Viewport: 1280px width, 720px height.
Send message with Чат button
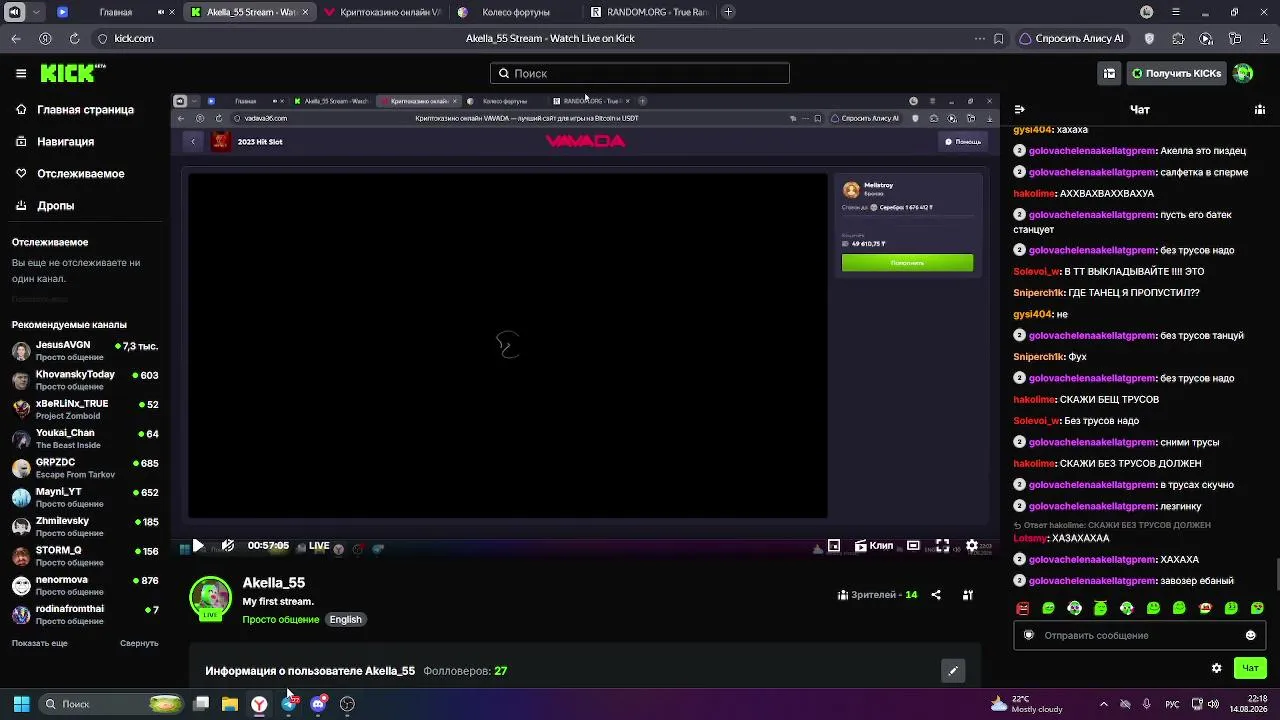[x=1250, y=668]
